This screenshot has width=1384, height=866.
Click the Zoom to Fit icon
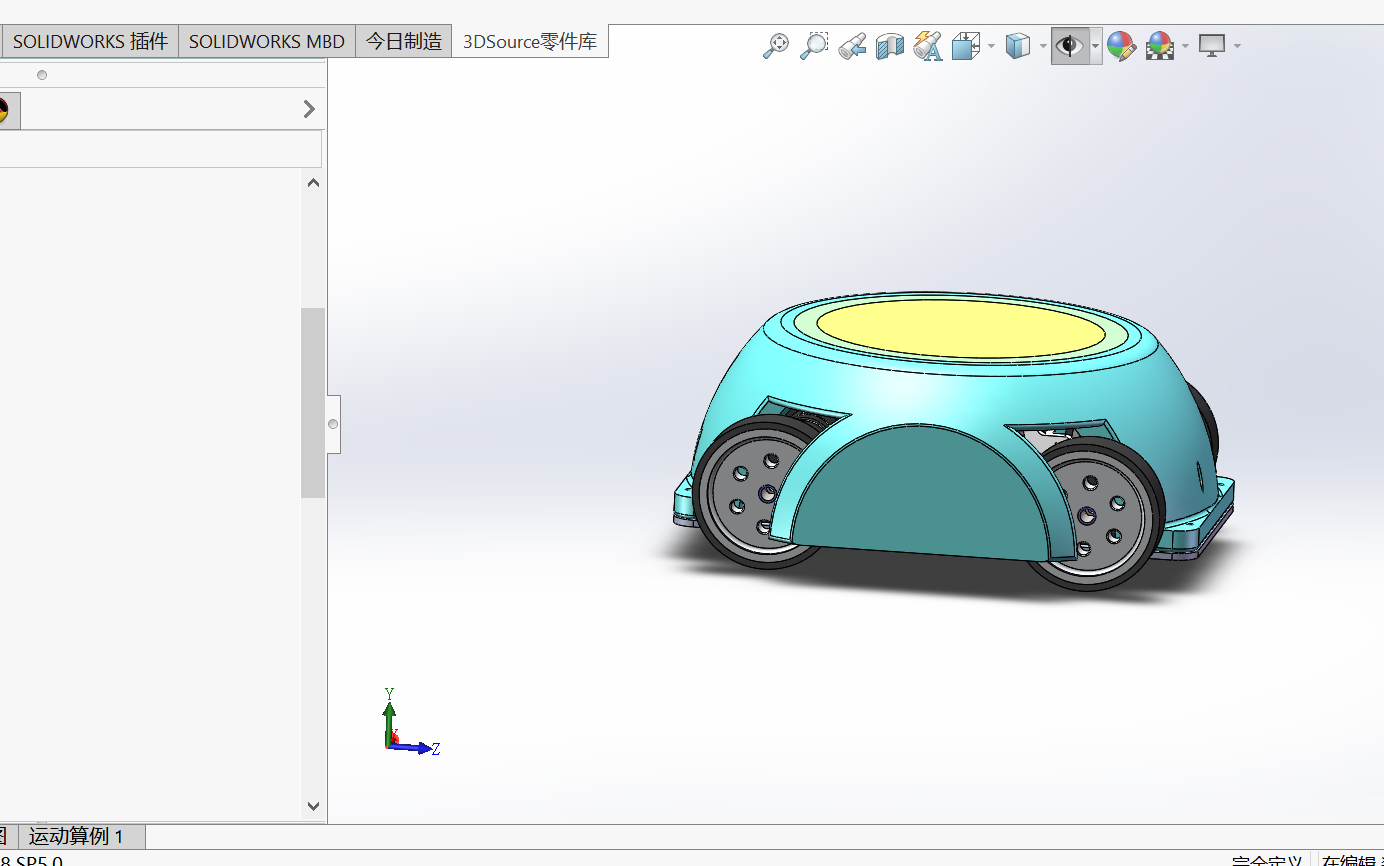[776, 46]
